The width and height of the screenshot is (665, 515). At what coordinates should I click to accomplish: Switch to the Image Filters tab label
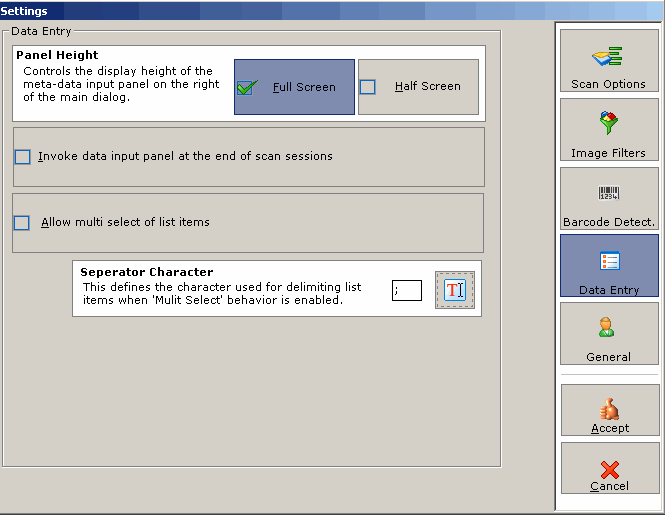pos(608,153)
